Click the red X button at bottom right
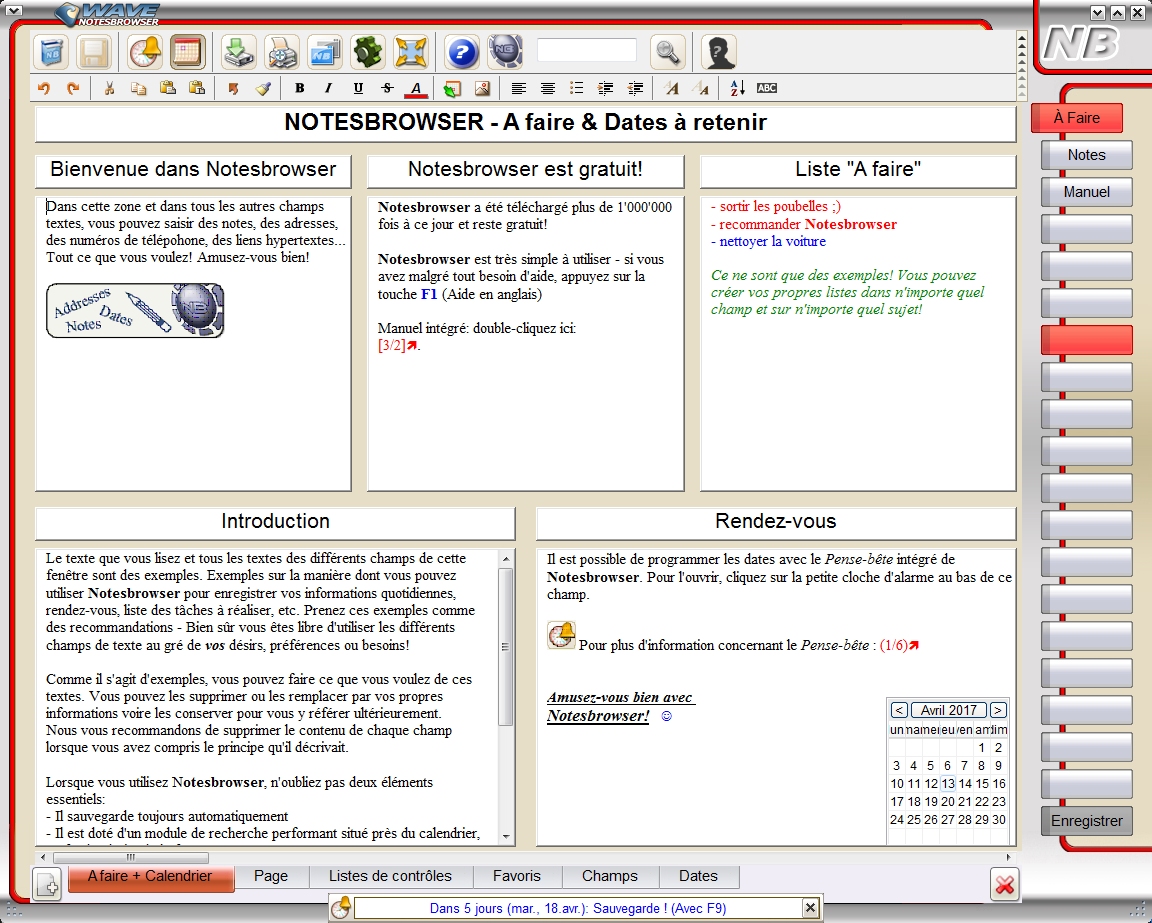Viewport: 1152px width, 923px height. tap(1004, 885)
